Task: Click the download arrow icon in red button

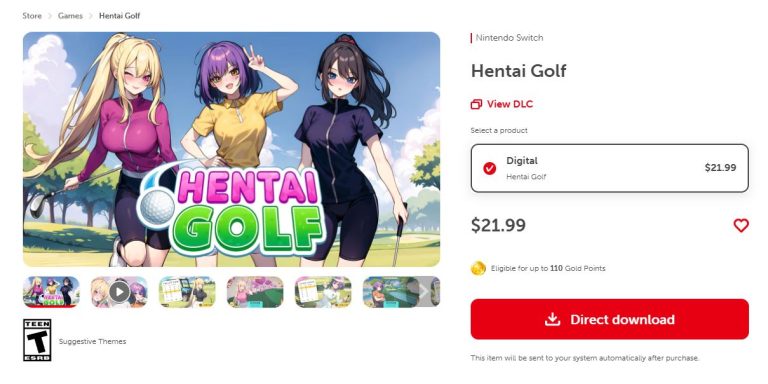Action: (x=552, y=319)
